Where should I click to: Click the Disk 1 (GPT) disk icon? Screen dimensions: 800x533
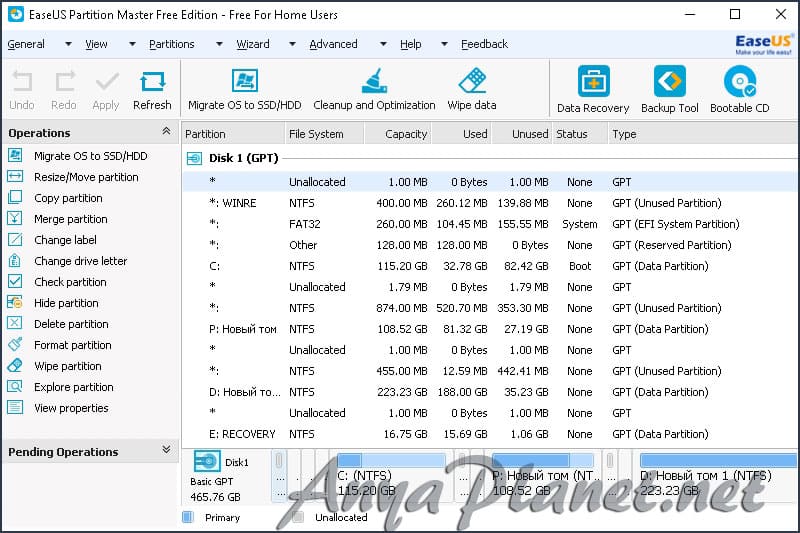194,159
